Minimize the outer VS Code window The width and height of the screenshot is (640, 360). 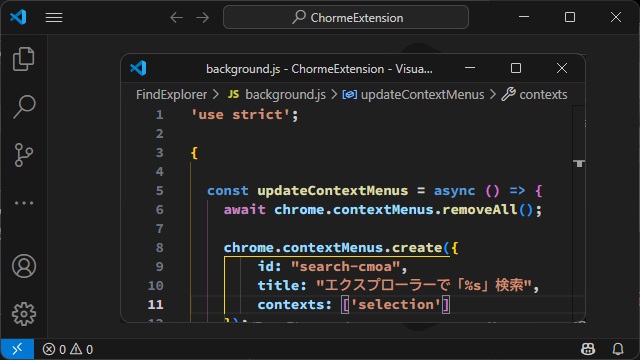click(524, 17)
